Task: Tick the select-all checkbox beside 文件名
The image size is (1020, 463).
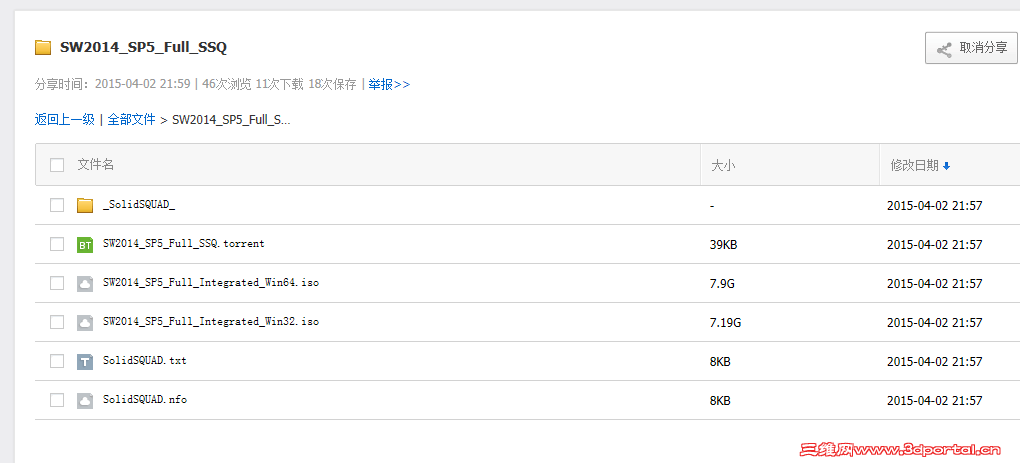Action: tap(57, 165)
